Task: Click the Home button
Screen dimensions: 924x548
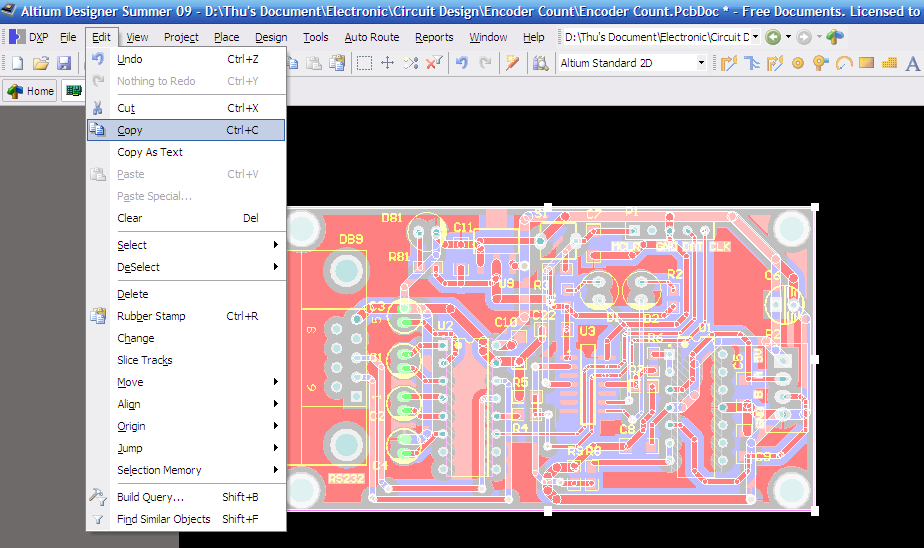Action: pos(31,91)
